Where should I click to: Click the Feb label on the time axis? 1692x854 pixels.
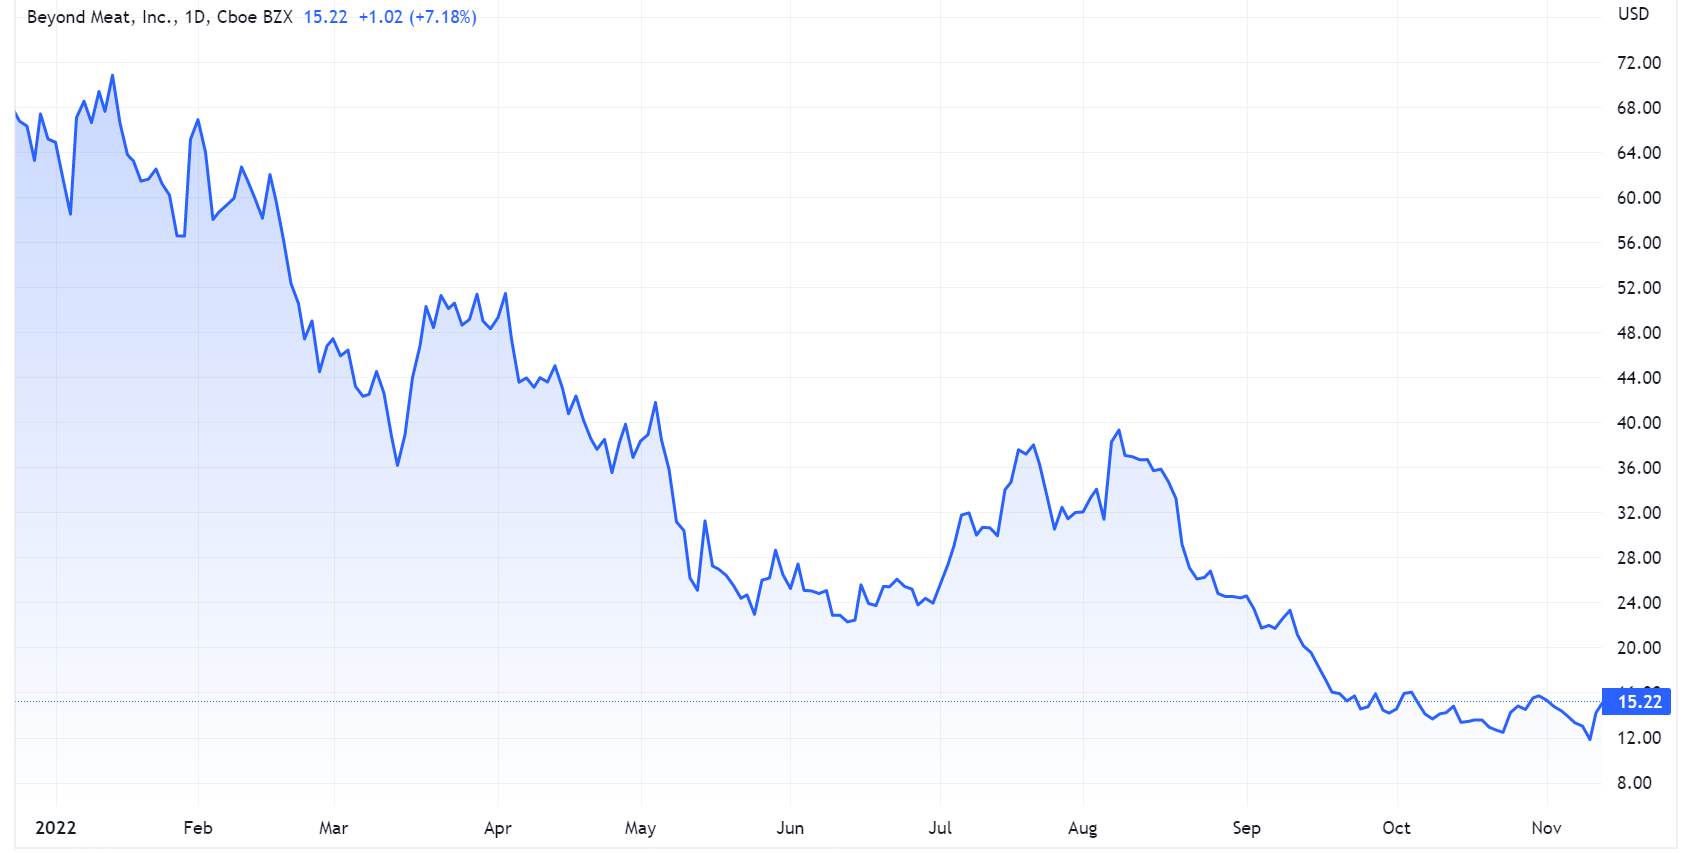[x=198, y=828]
